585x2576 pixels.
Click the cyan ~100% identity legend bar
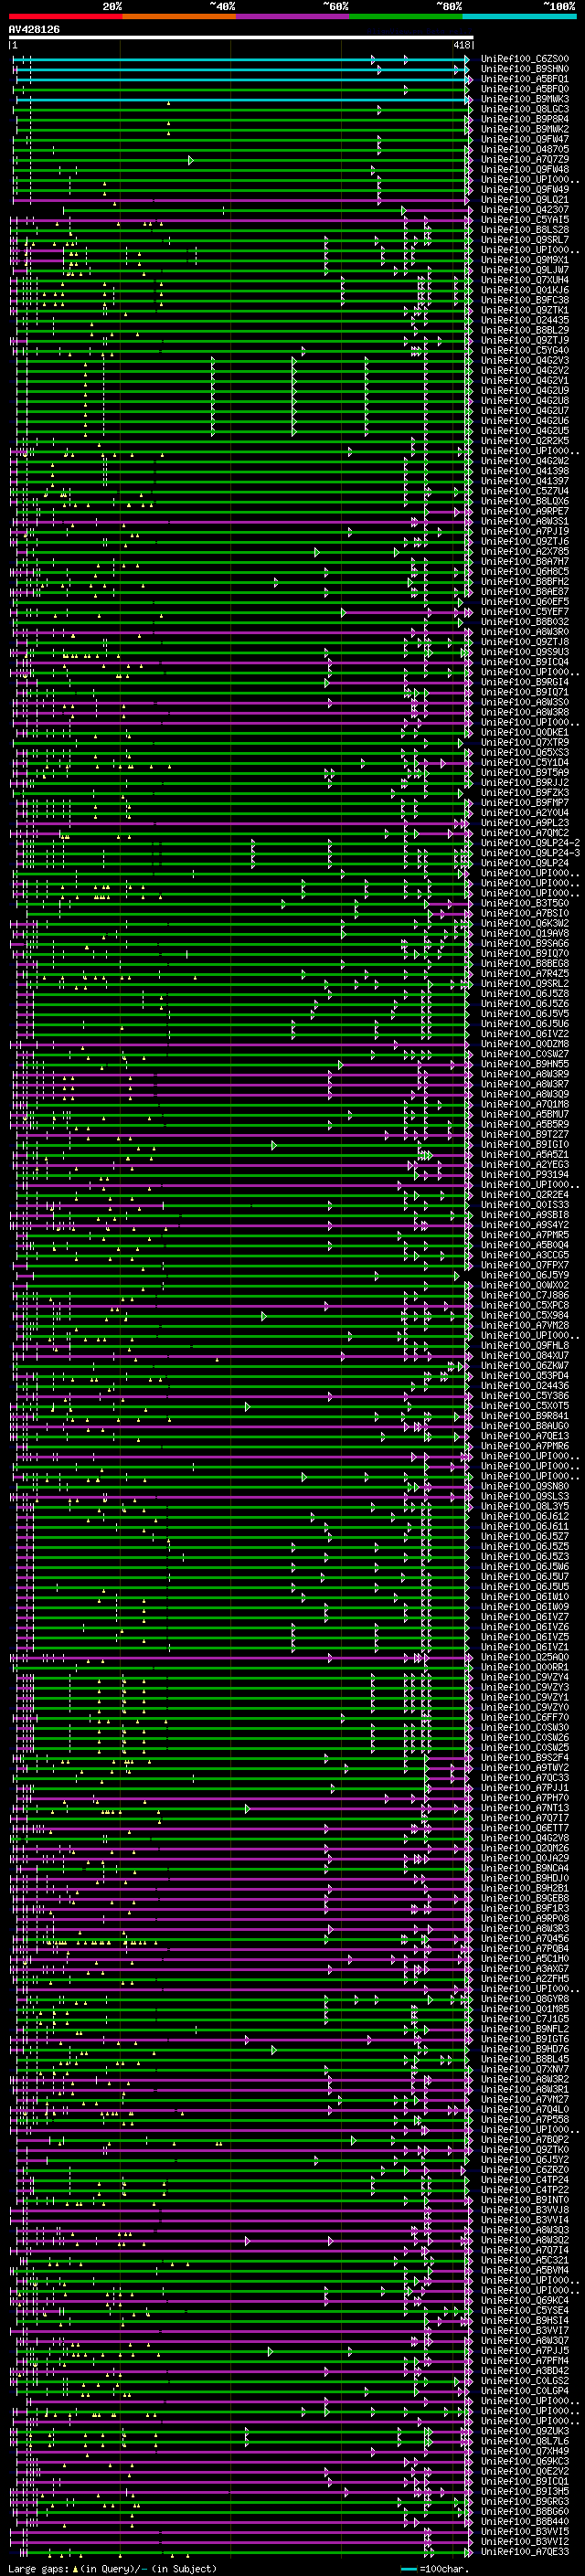pos(520,16)
